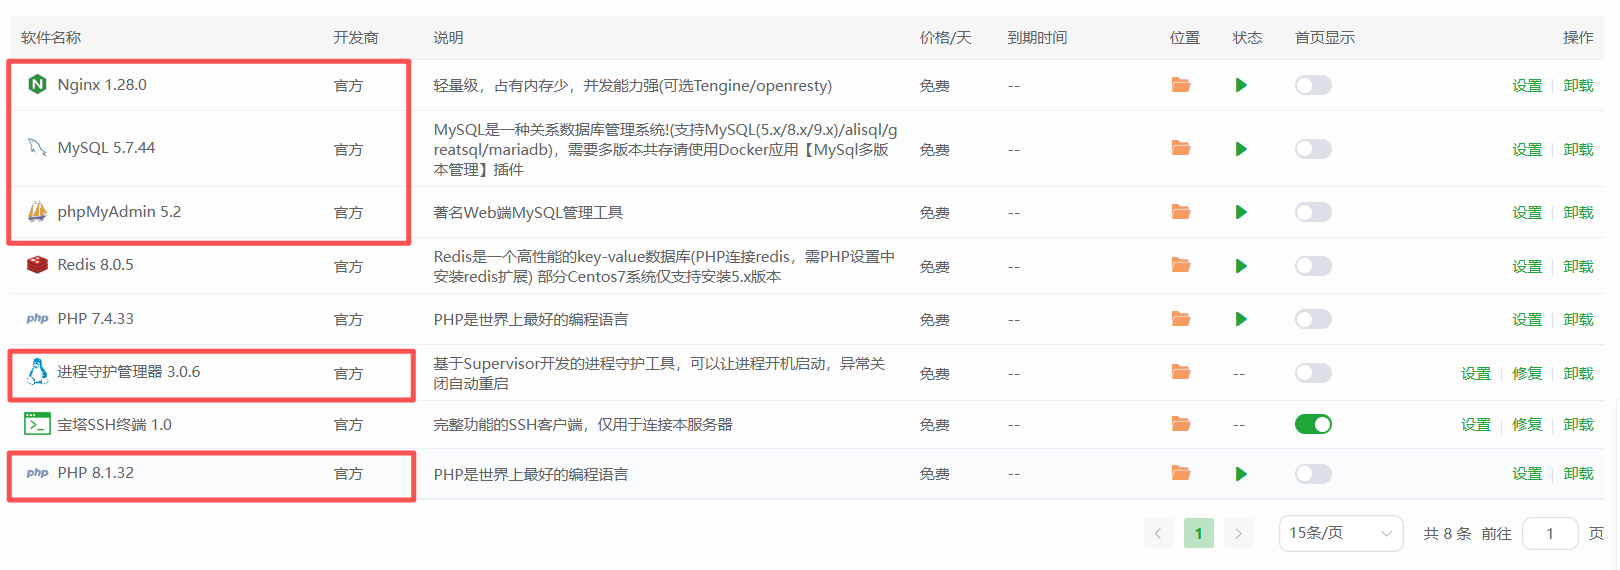Disable homepage display for 宝塔SSH终端
Screen dimensions: 1620x570
(1313, 424)
